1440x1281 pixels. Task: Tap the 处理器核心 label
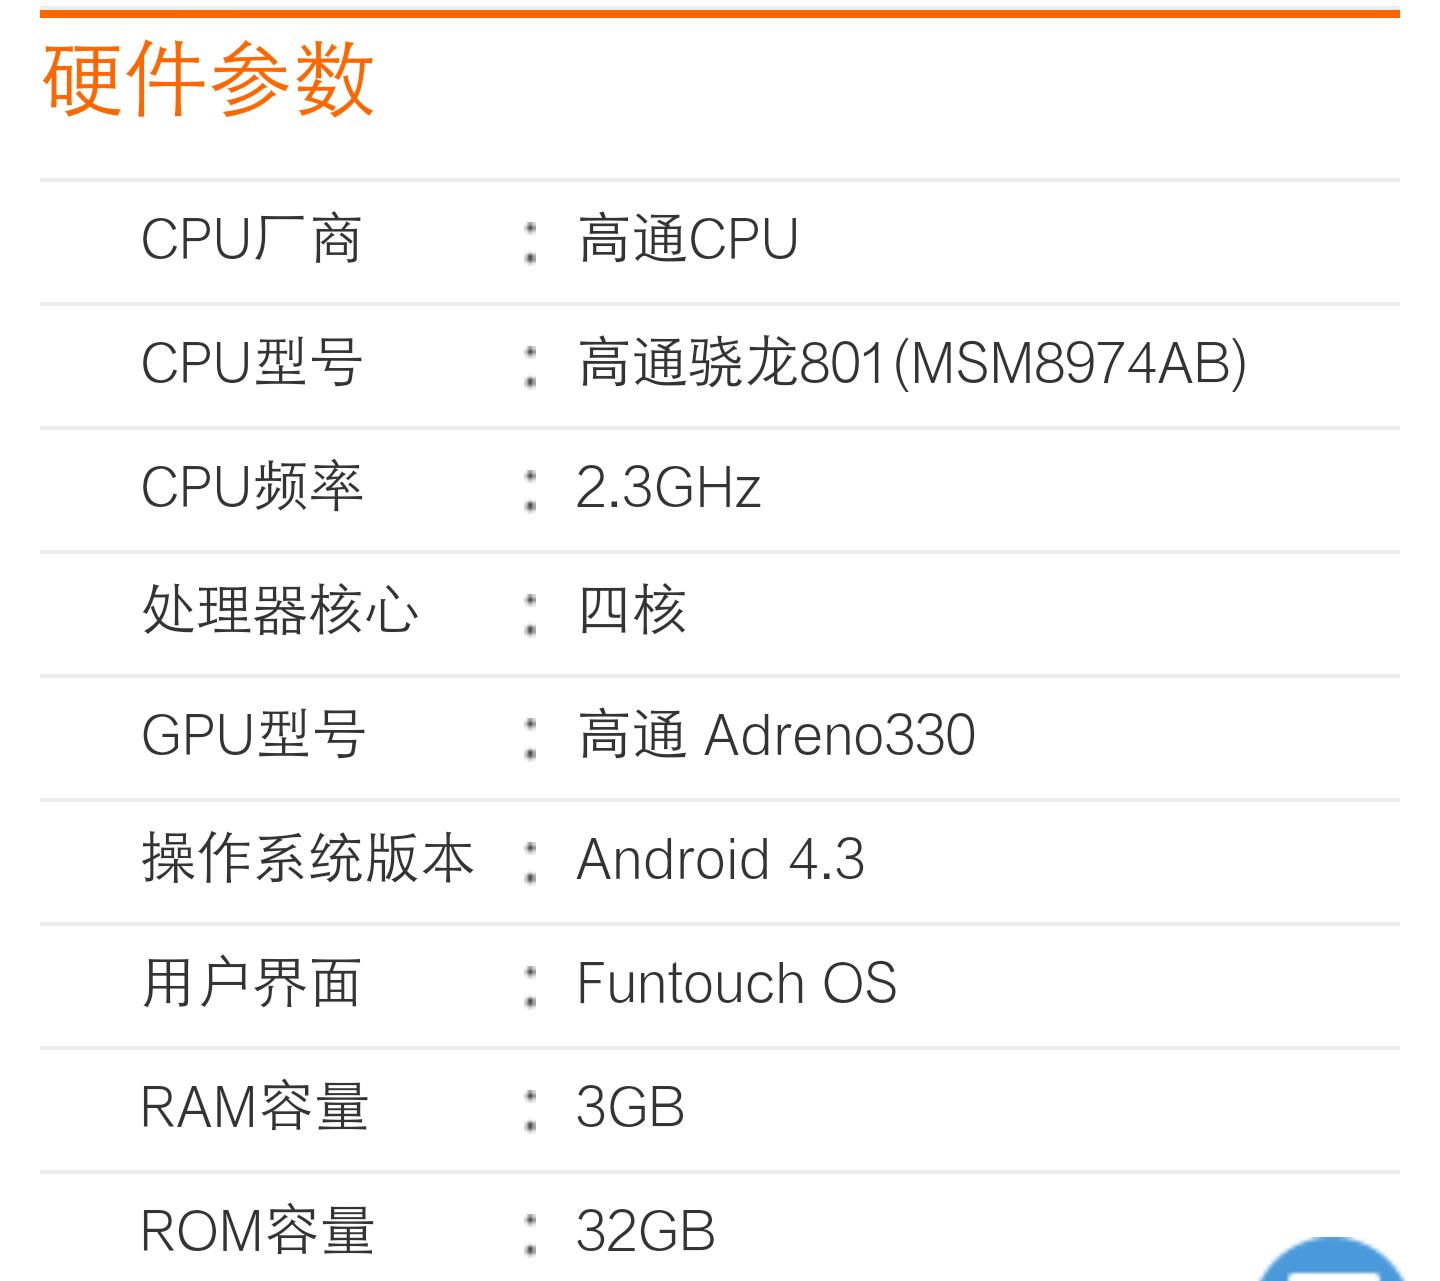point(280,611)
